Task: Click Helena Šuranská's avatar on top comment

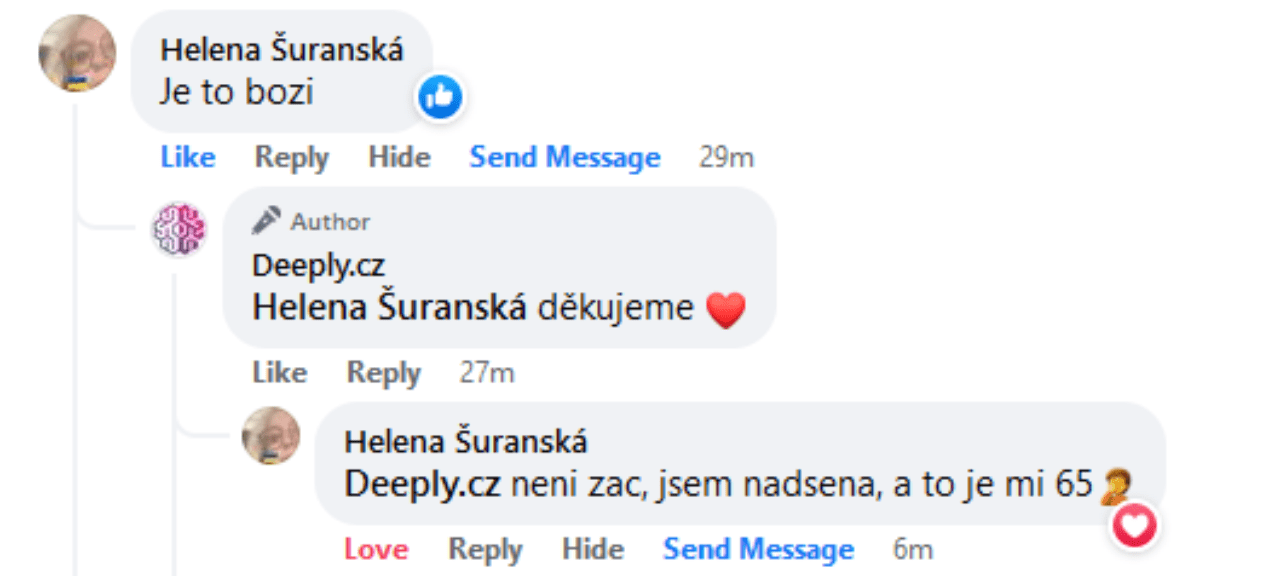Action: click(x=77, y=53)
